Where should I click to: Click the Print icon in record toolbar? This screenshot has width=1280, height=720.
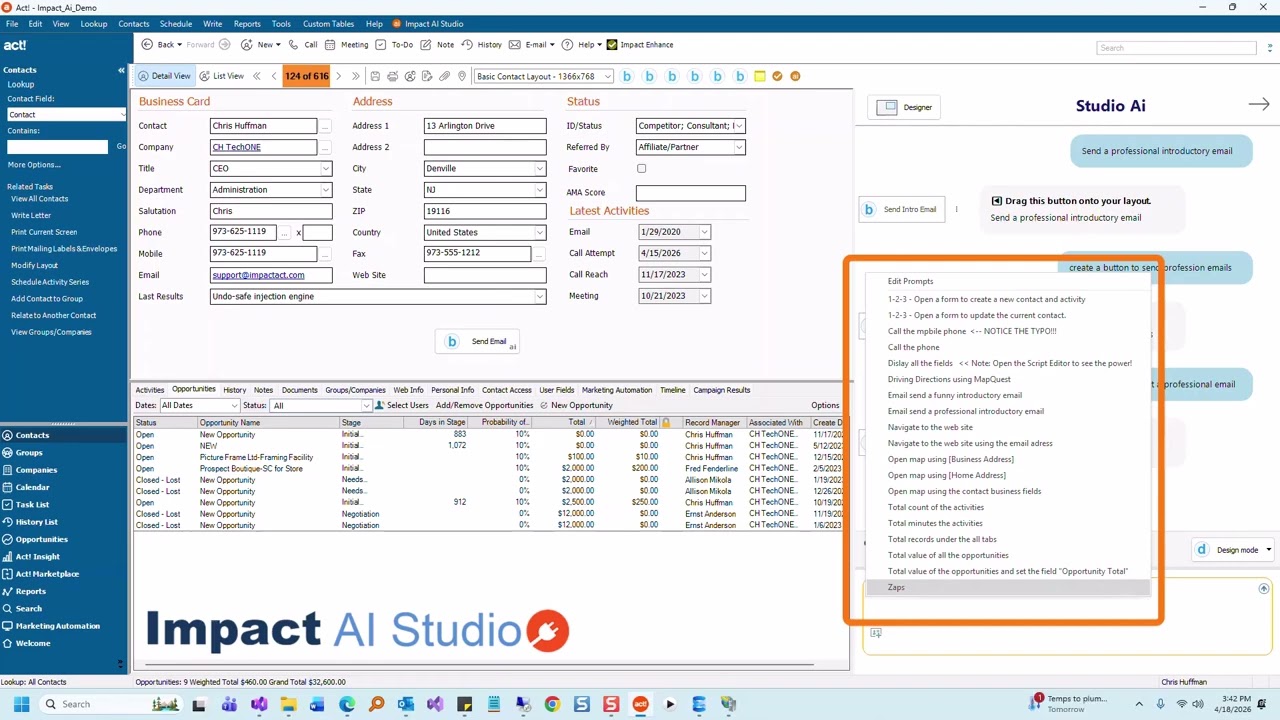(x=392, y=76)
